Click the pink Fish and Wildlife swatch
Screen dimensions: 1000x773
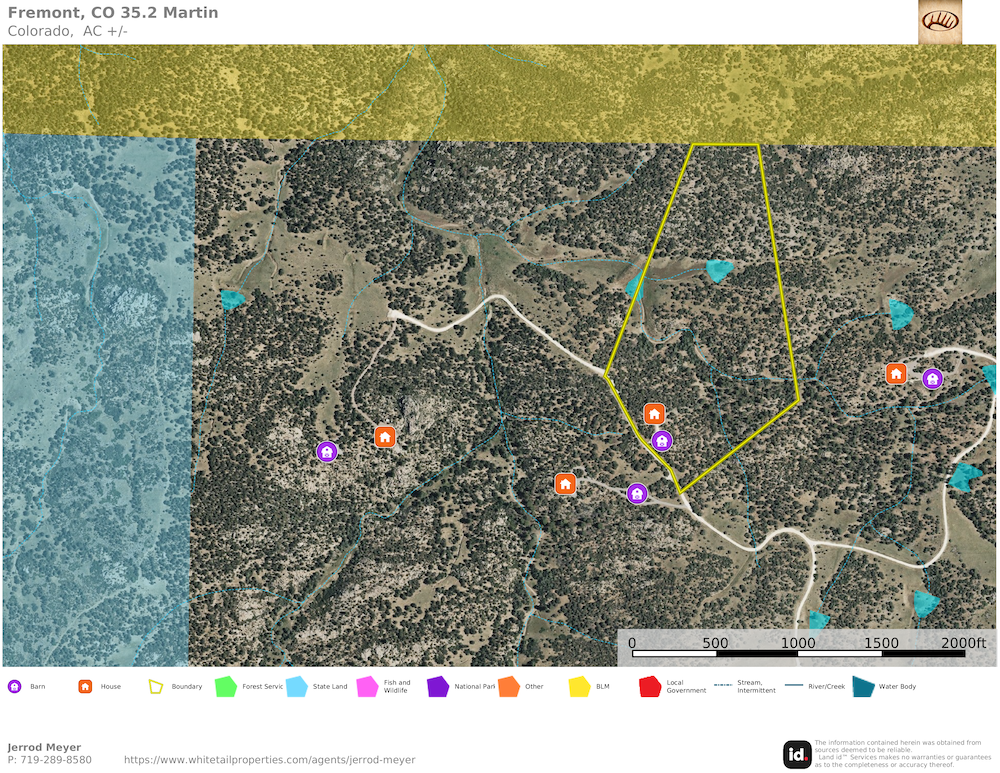367,687
